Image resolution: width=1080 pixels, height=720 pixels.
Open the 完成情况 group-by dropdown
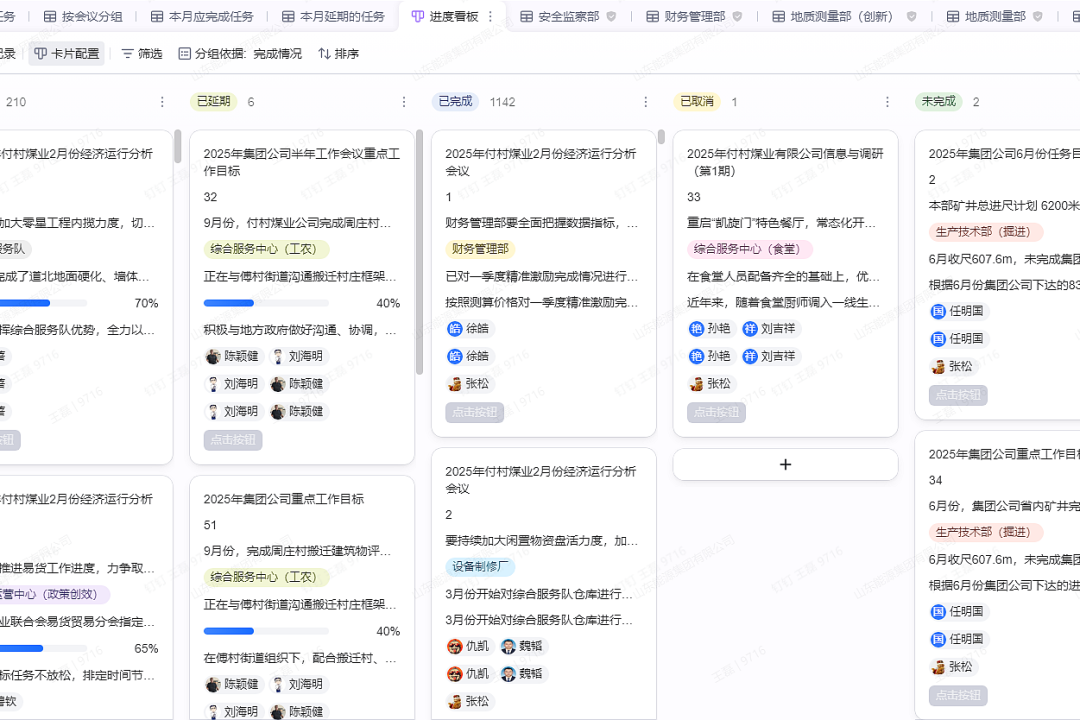[x=277, y=53]
